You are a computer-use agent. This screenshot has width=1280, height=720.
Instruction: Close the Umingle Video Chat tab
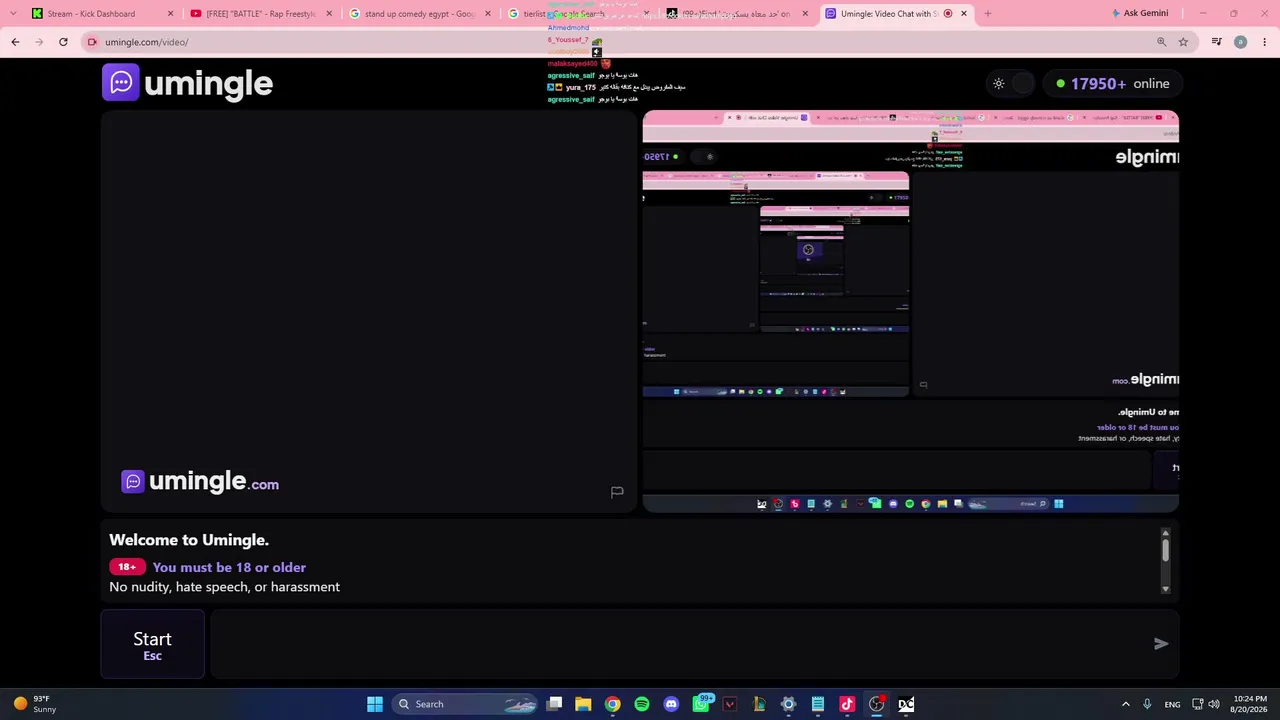963,14
